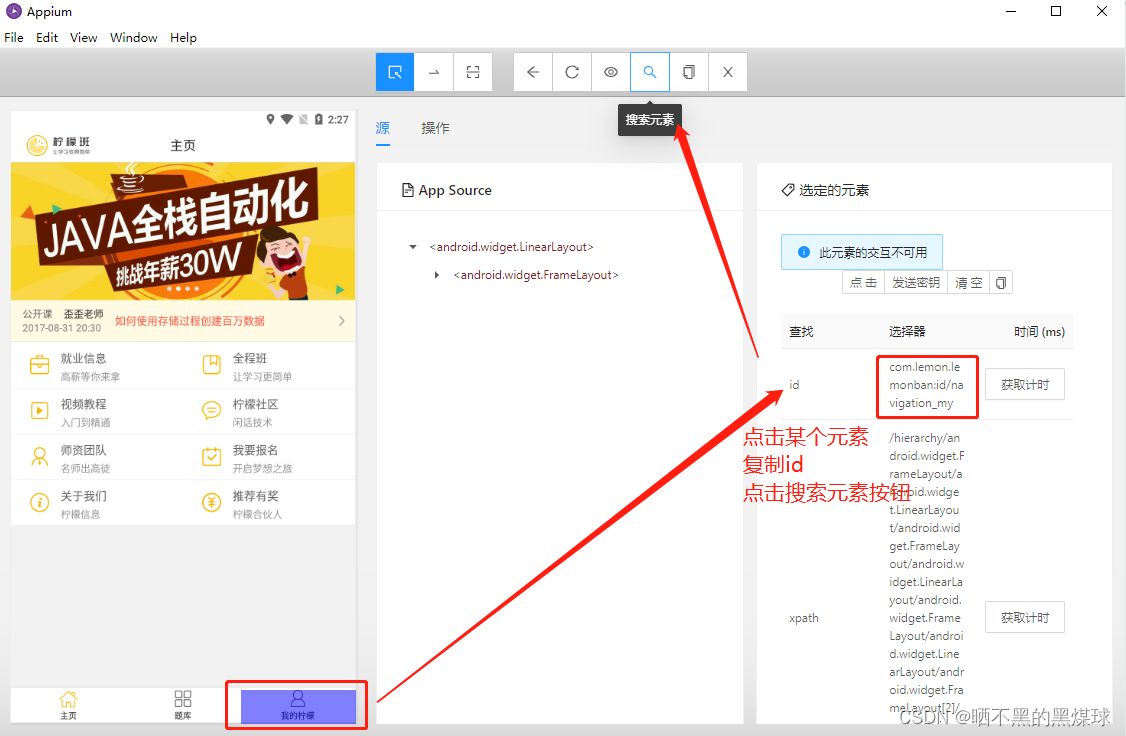Screen dimensions: 1126x736
Task: Open the 如何使用存储过程创建百万数据 course row arrow
Action: [341, 321]
